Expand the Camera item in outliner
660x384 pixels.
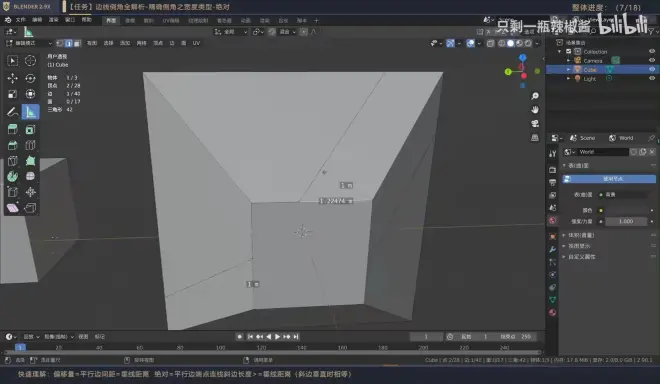pos(568,61)
